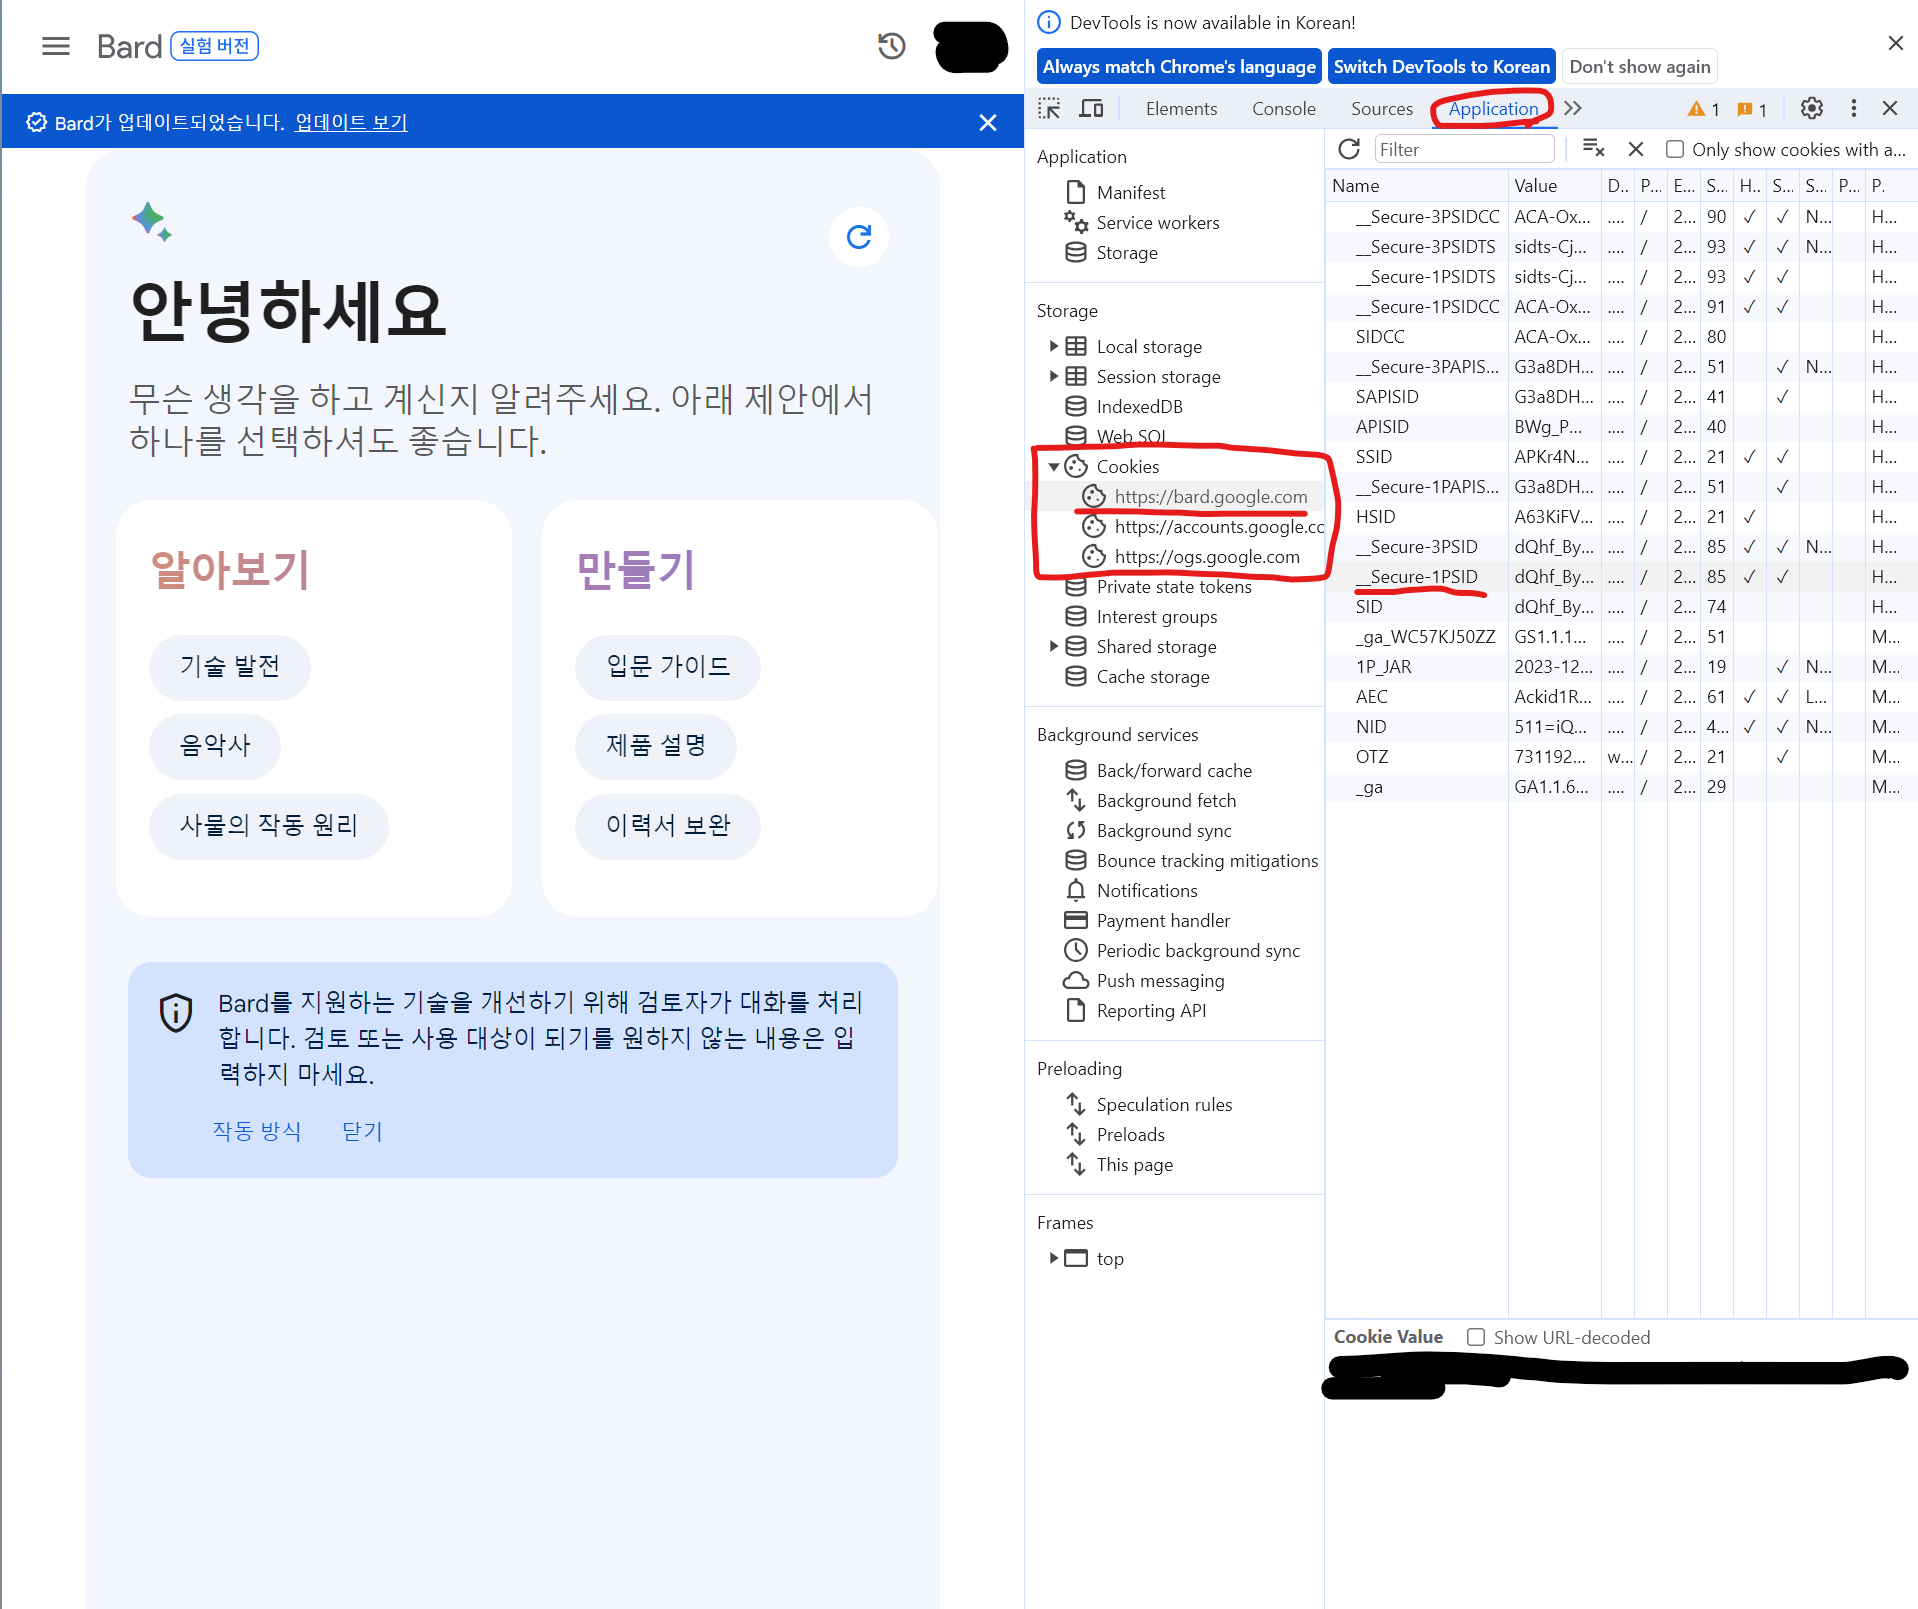Image resolution: width=1918 pixels, height=1609 pixels.
Task: Click the clear all cookies icon
Action: 1594,149
